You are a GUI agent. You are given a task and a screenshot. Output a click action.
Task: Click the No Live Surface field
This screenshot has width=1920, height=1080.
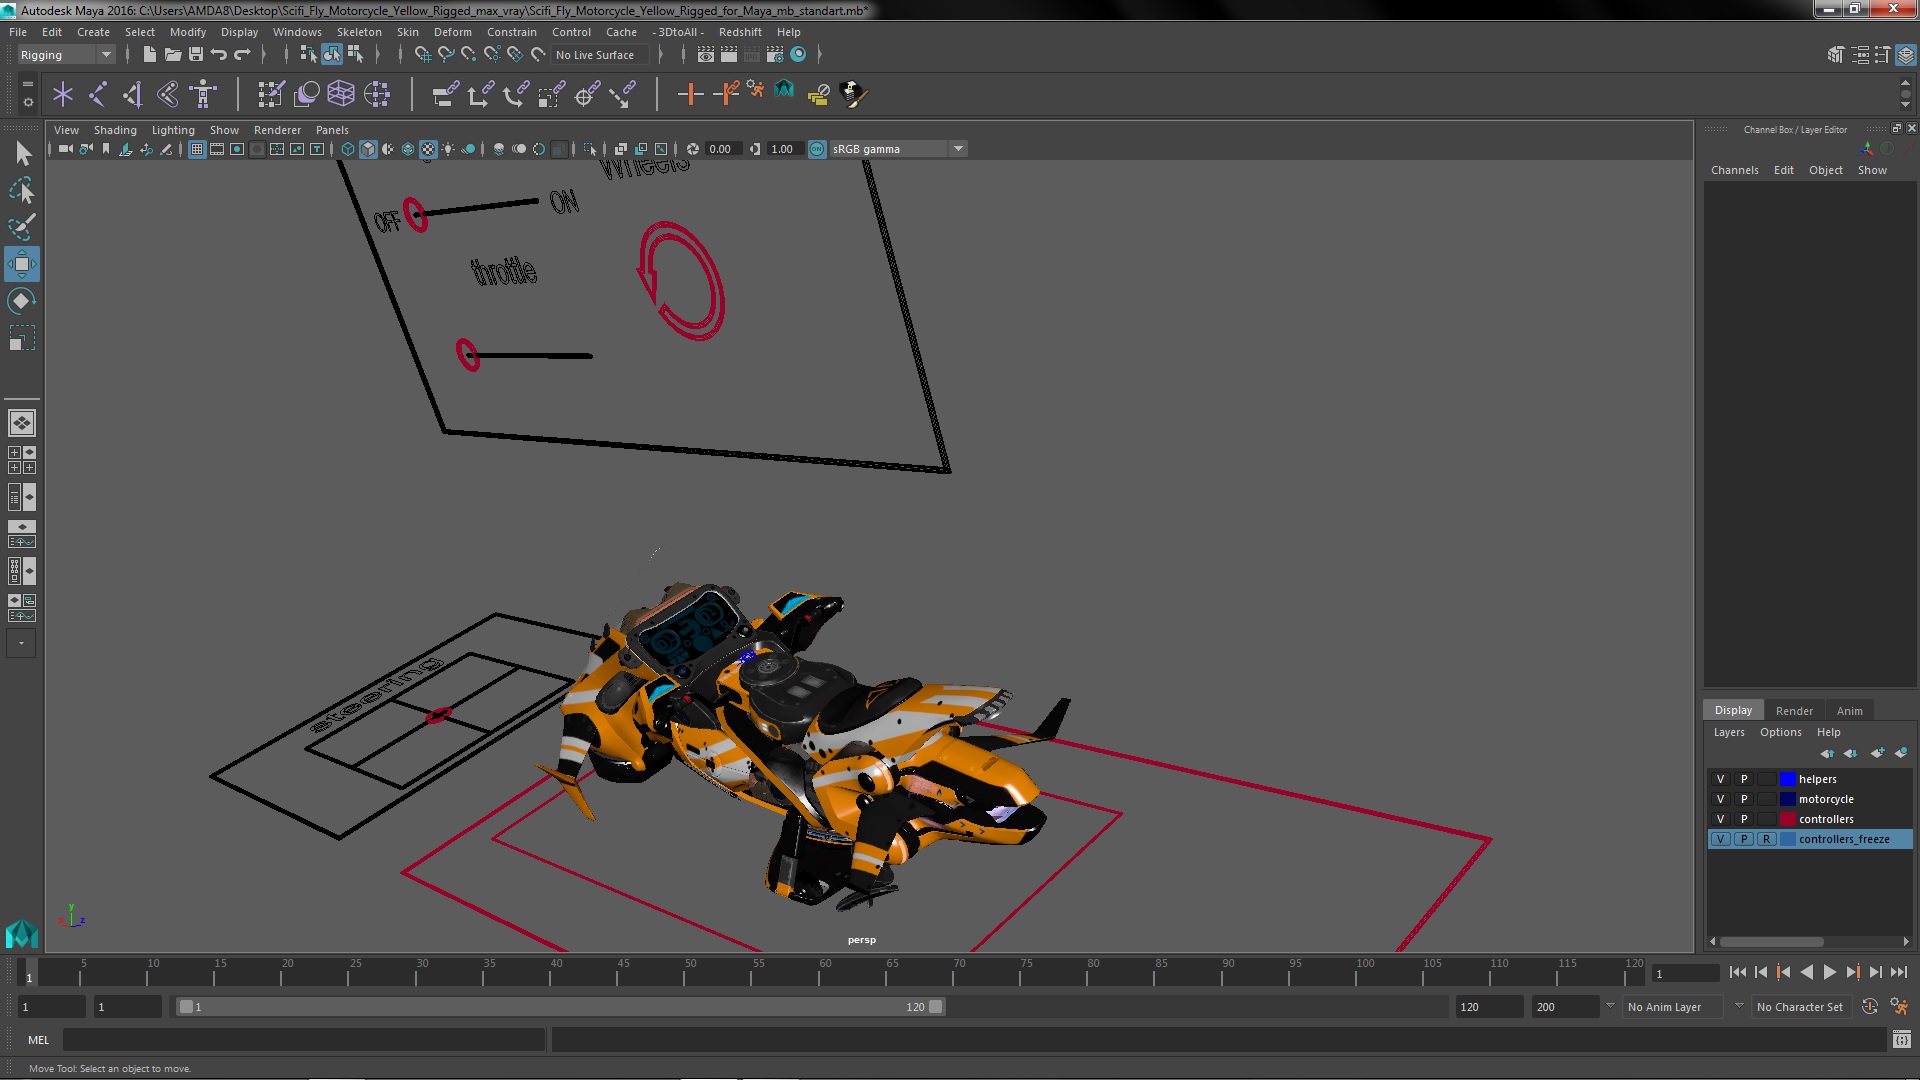(x=599, y=55)
